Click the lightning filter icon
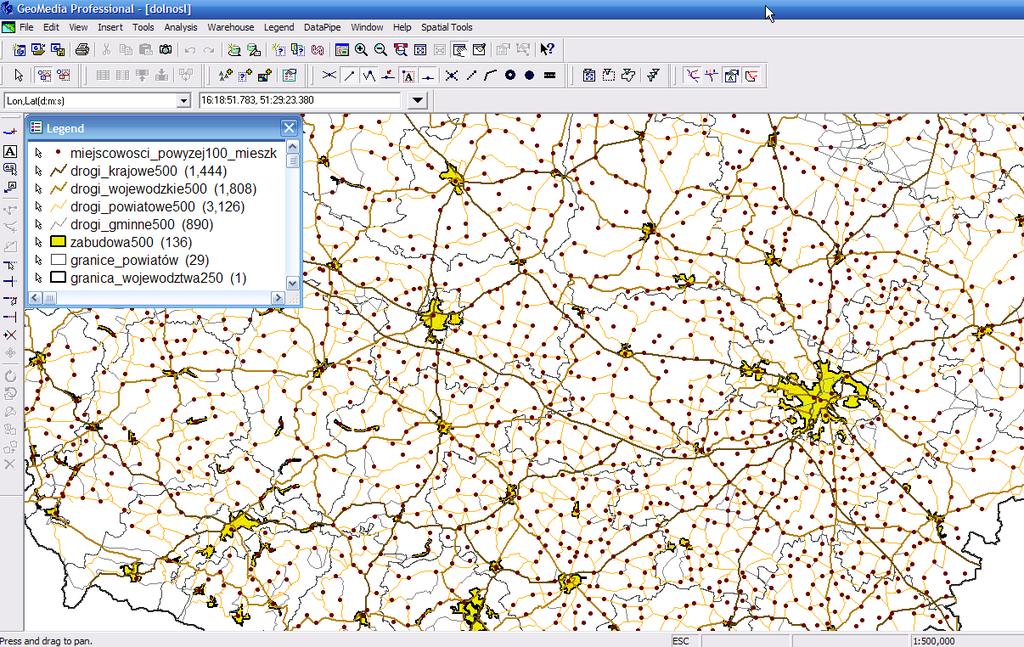The width and height of the screenshot is (1024, 647). [x=653, y=76]
